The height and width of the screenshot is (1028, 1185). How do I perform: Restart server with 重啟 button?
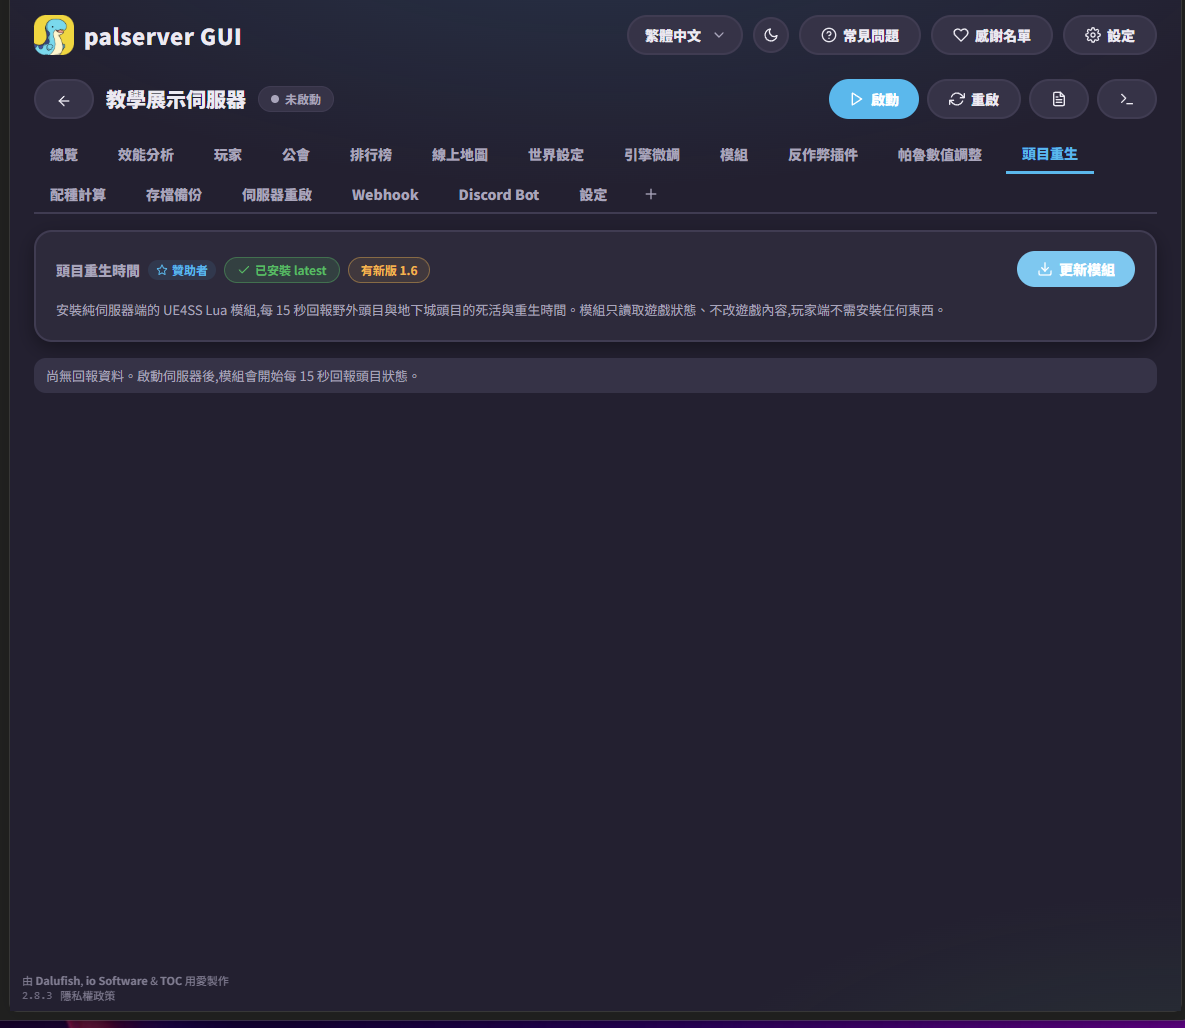(x=973, y=100)
